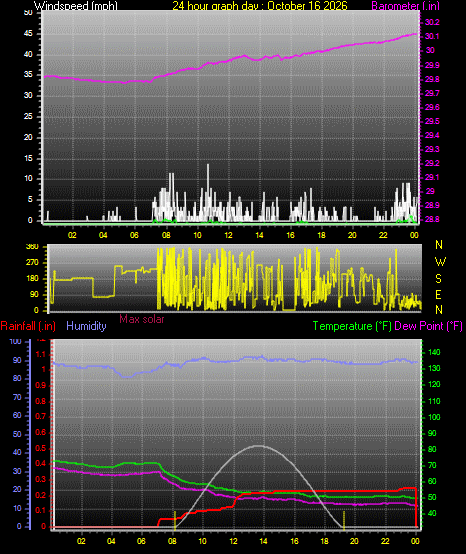Click the 5 value on windspeed axis
Screen dimensions: 466x554
coord(30,200)
